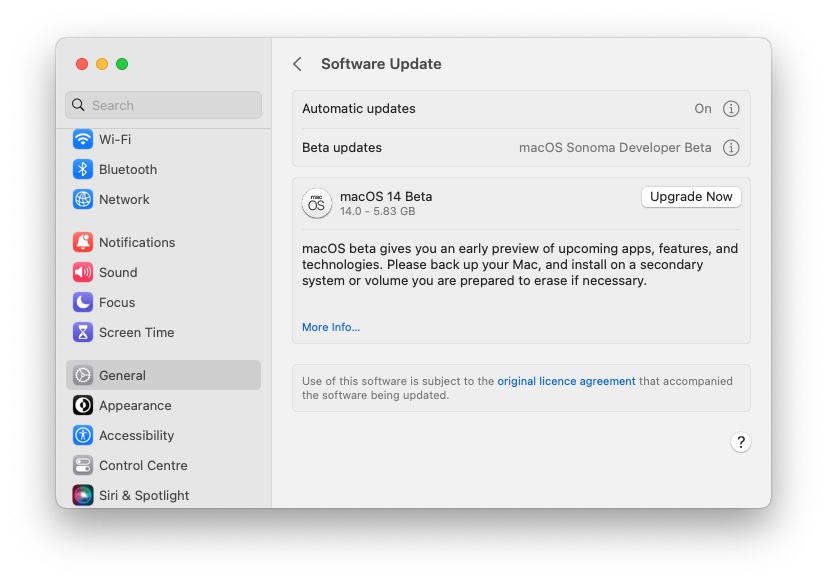This screenshot has width=827, height=582.
Task: Open the More Info… link
Action: [331, 327]
